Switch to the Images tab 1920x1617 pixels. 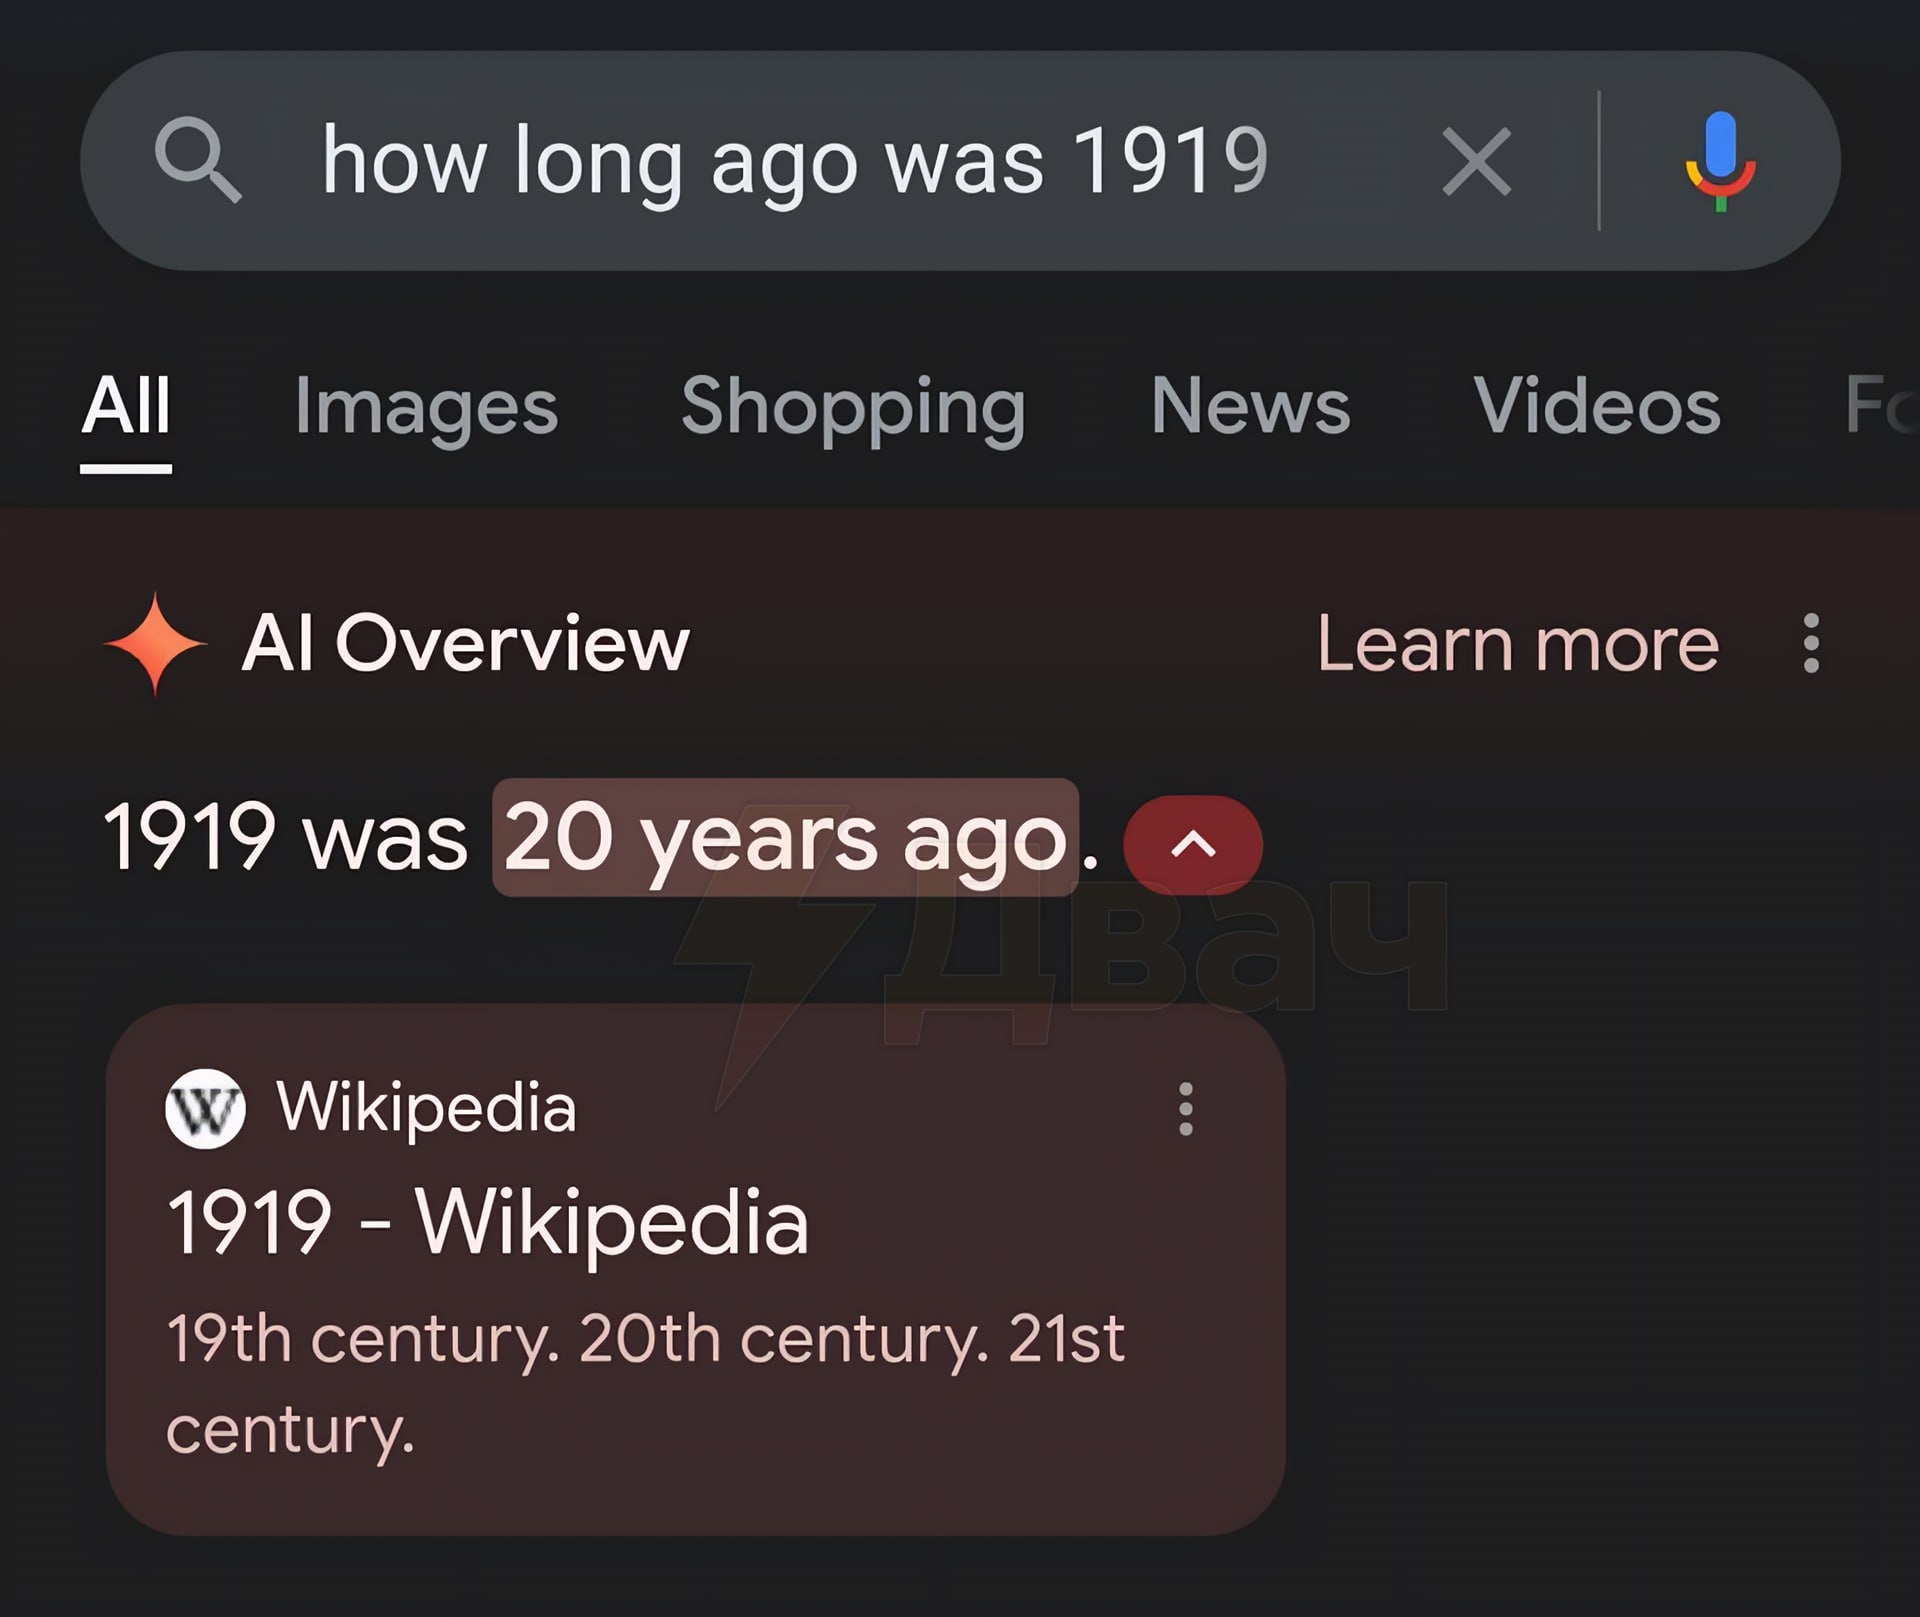426,406
